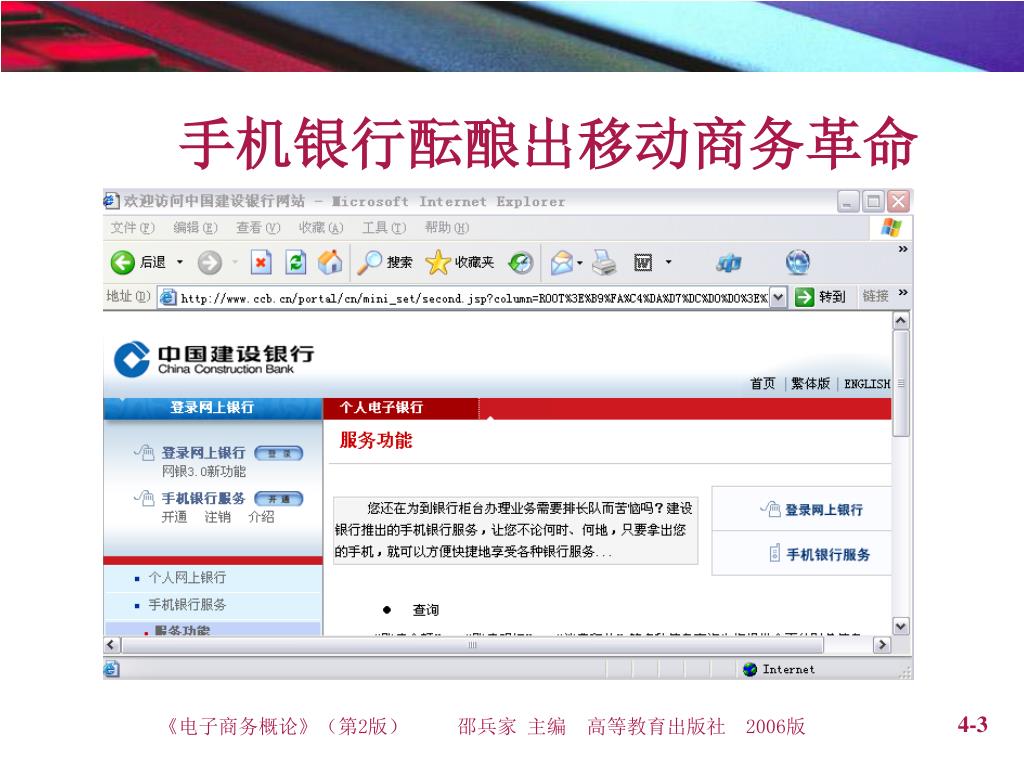Click the Back (后退) arrow icon
Viewport: 1024px width, 768px height.
122,263
